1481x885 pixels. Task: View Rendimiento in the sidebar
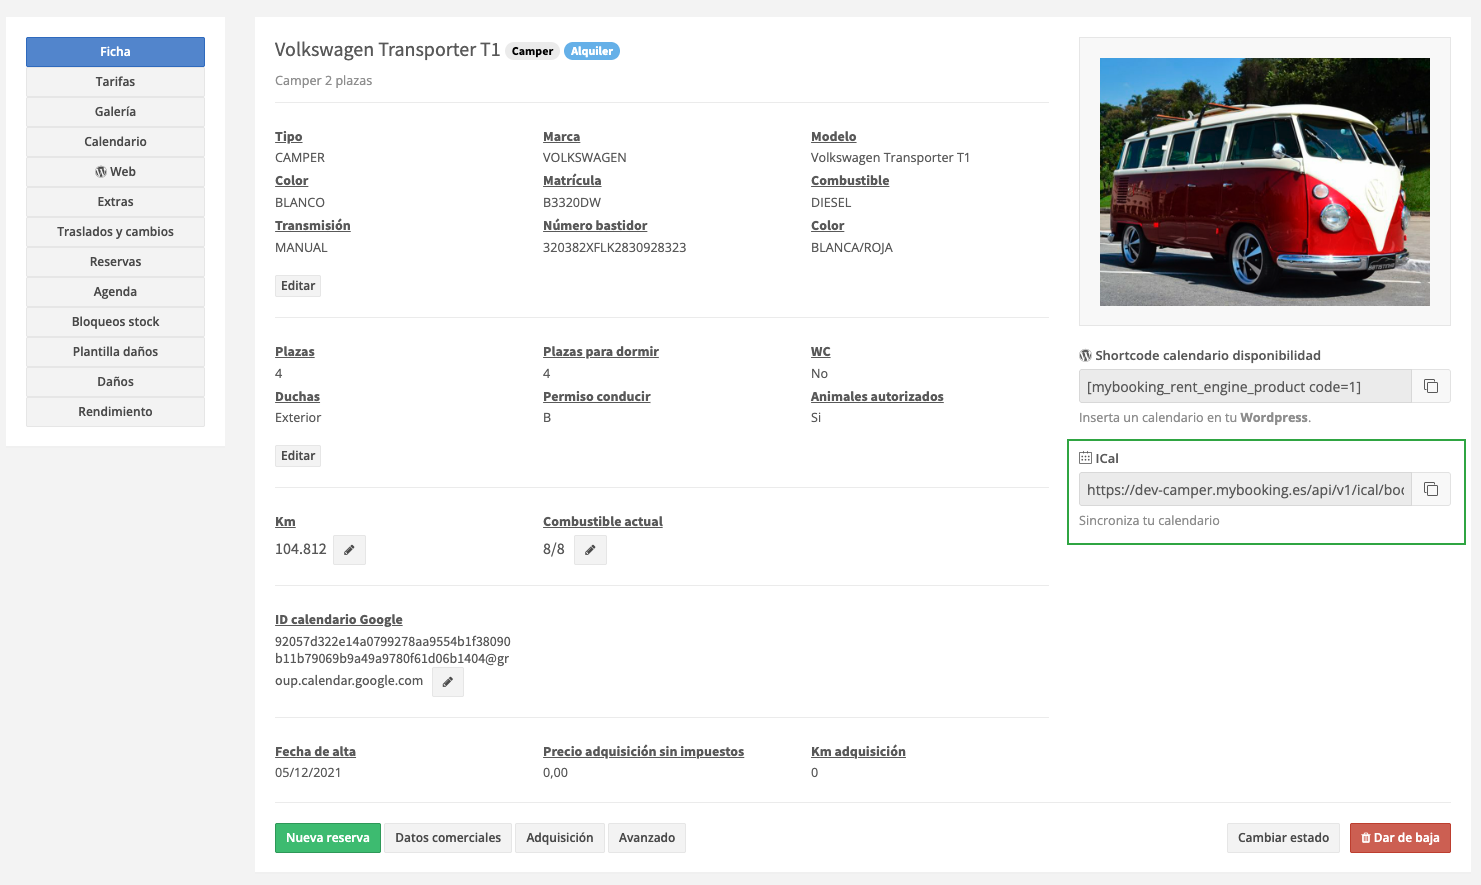tap(115, 412)
